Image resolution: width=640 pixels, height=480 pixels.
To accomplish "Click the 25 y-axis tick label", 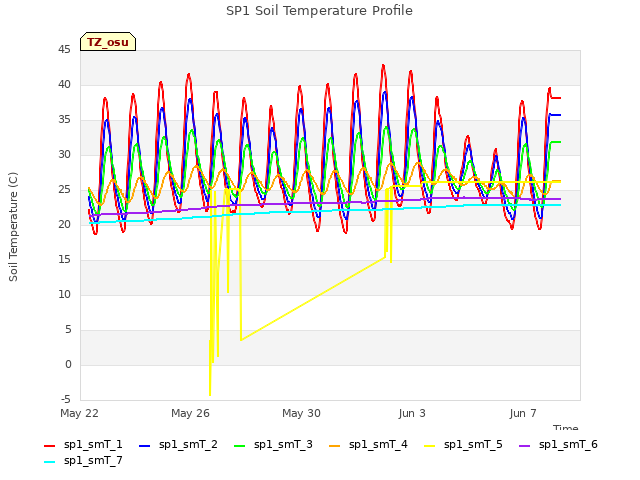I will point(64,190).
